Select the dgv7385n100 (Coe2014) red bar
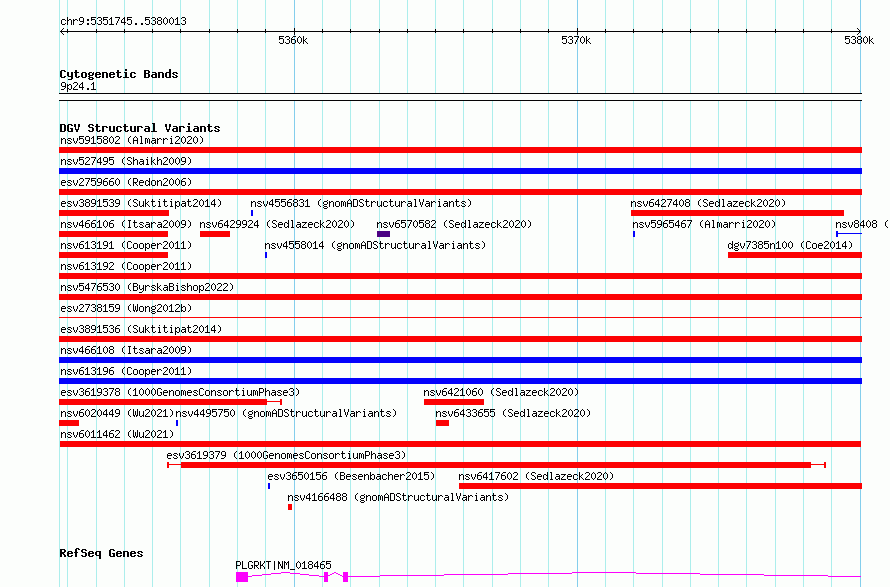This screenshot has height=587, width=890. [x=795, y=255]
